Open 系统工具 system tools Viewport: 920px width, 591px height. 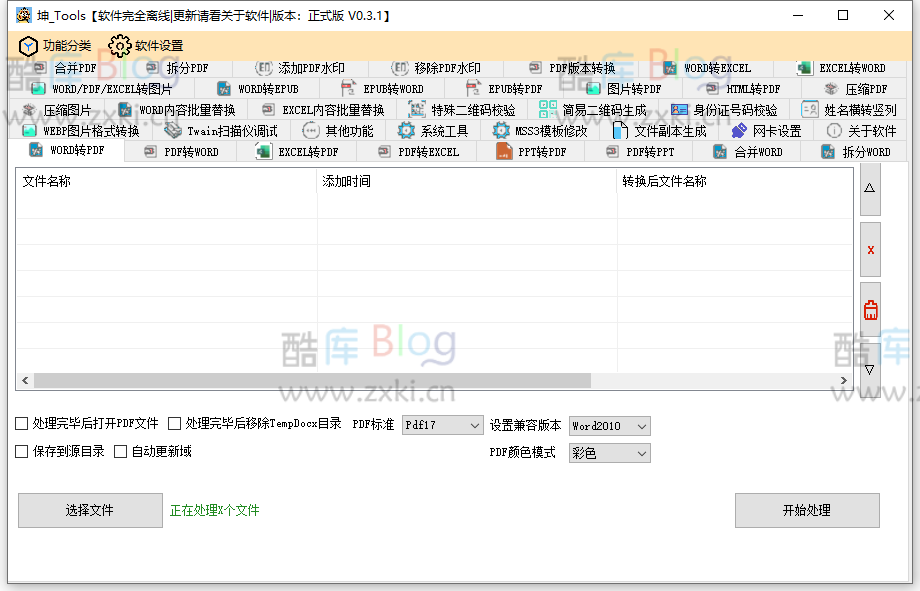(x=441, y=130)
